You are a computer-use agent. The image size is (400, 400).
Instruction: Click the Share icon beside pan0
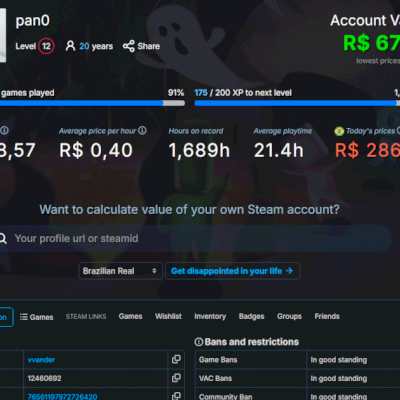pyautogui.click(x=129, y=46)
